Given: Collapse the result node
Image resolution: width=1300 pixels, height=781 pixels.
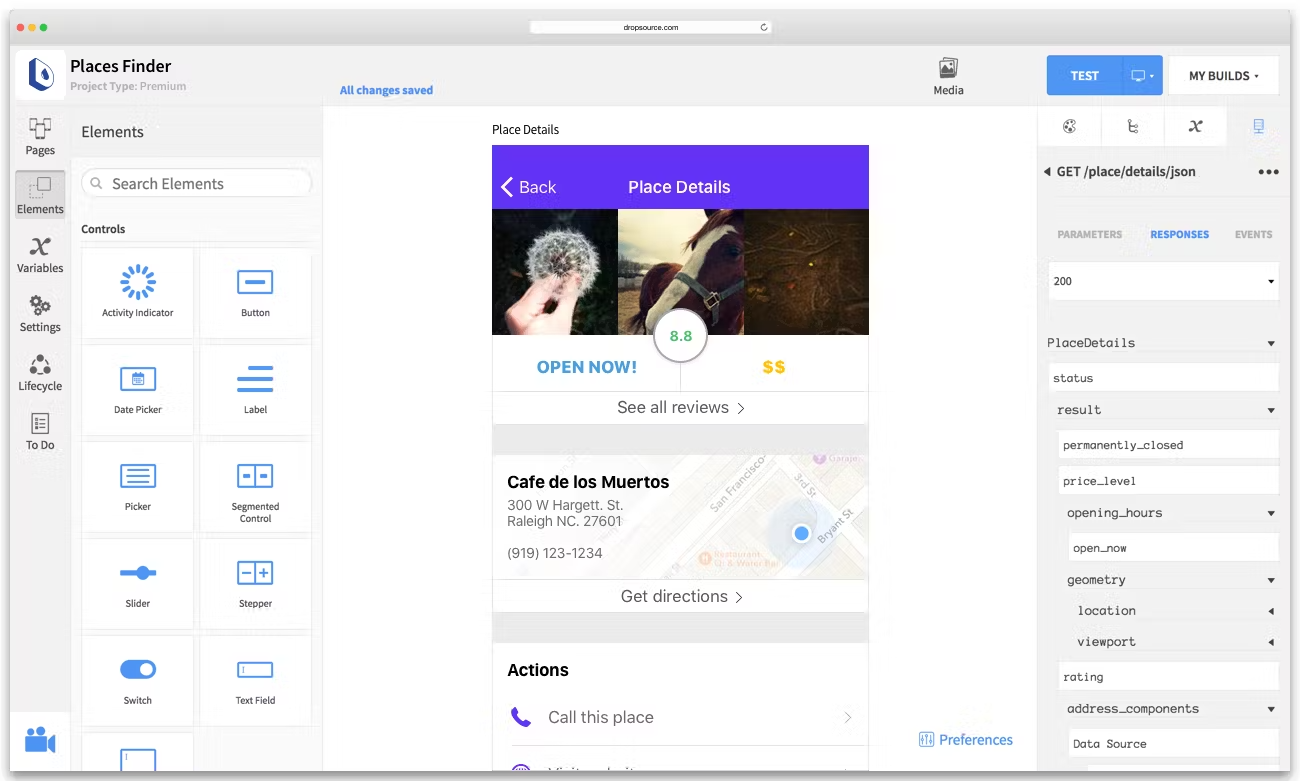Looking at the screenshot, I should tap(1271, 410).
